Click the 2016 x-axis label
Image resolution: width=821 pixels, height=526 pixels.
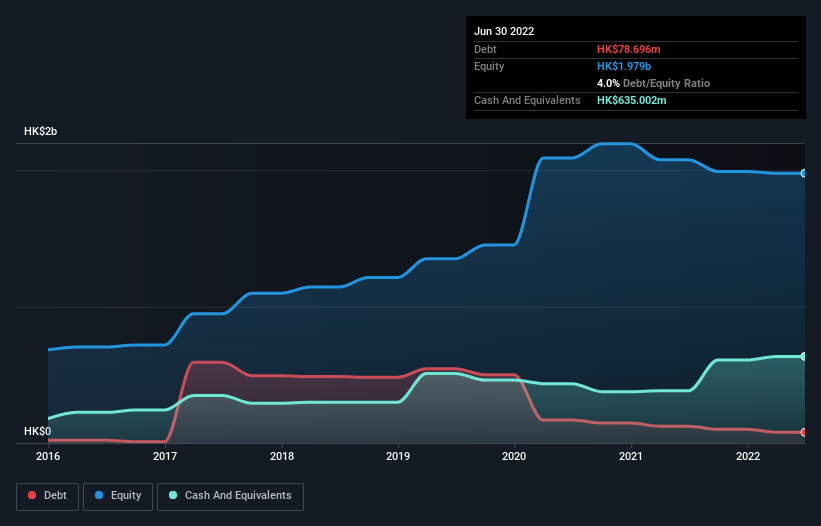[x=48, y=456]
